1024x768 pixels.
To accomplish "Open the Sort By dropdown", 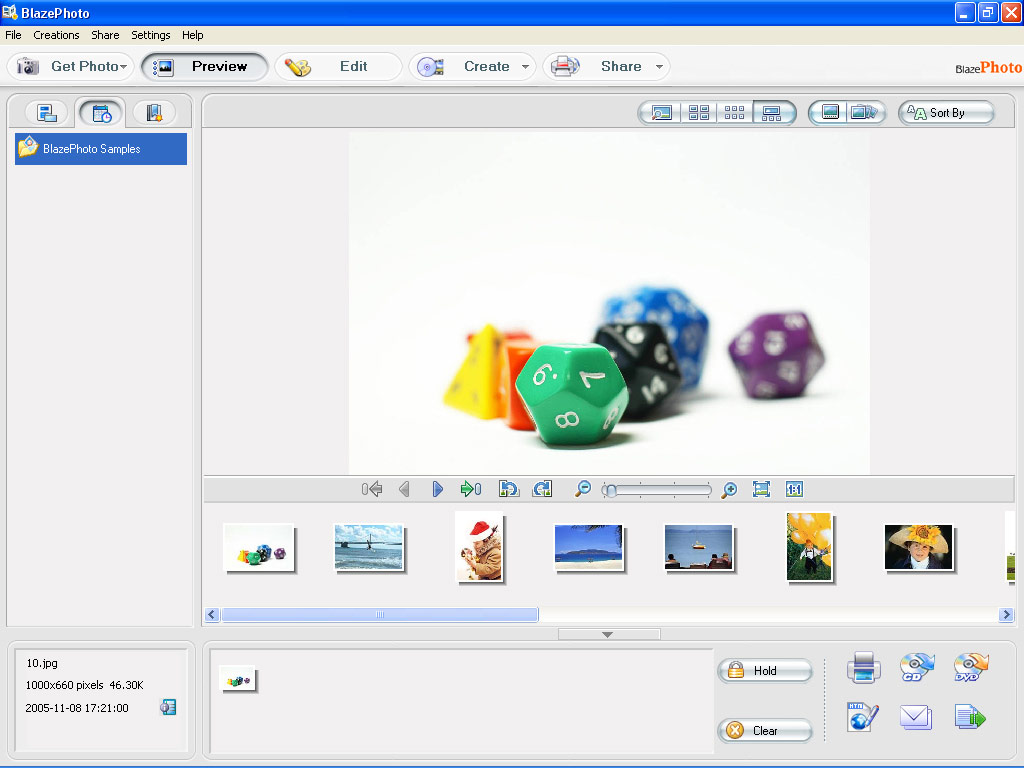I will [946, 113].
